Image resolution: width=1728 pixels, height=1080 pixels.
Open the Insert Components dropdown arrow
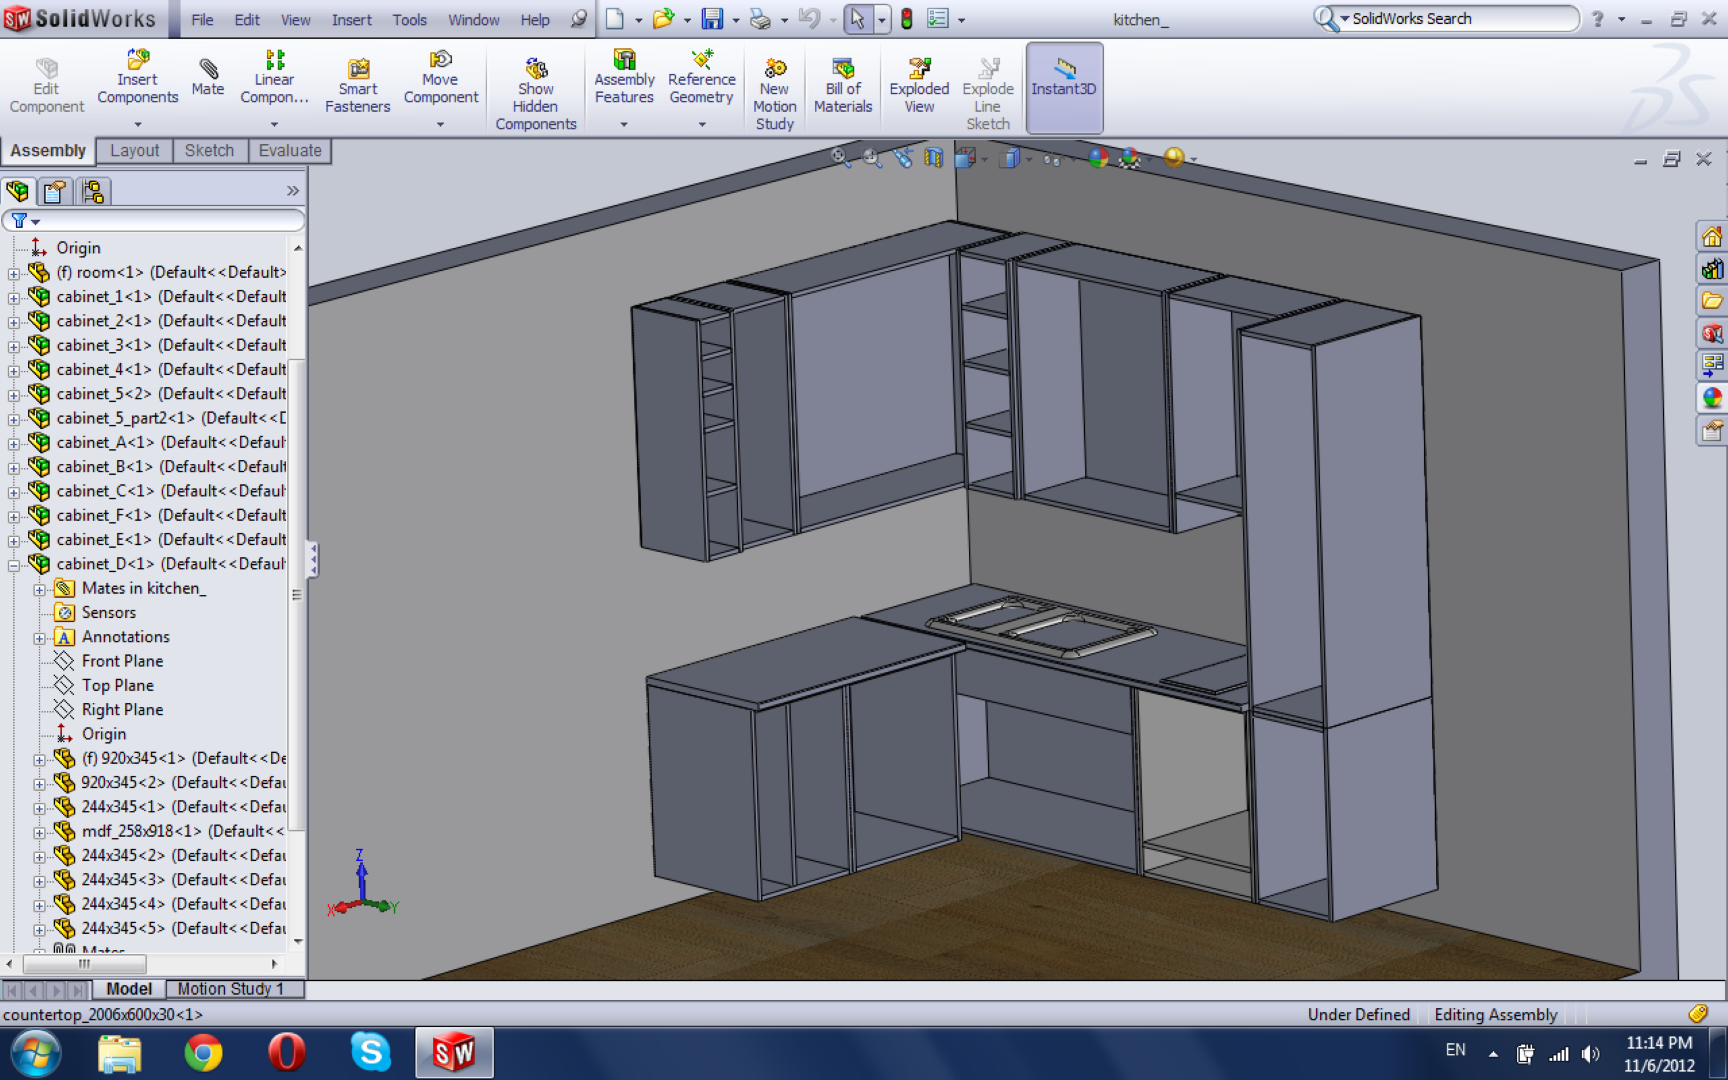point(138,125)
